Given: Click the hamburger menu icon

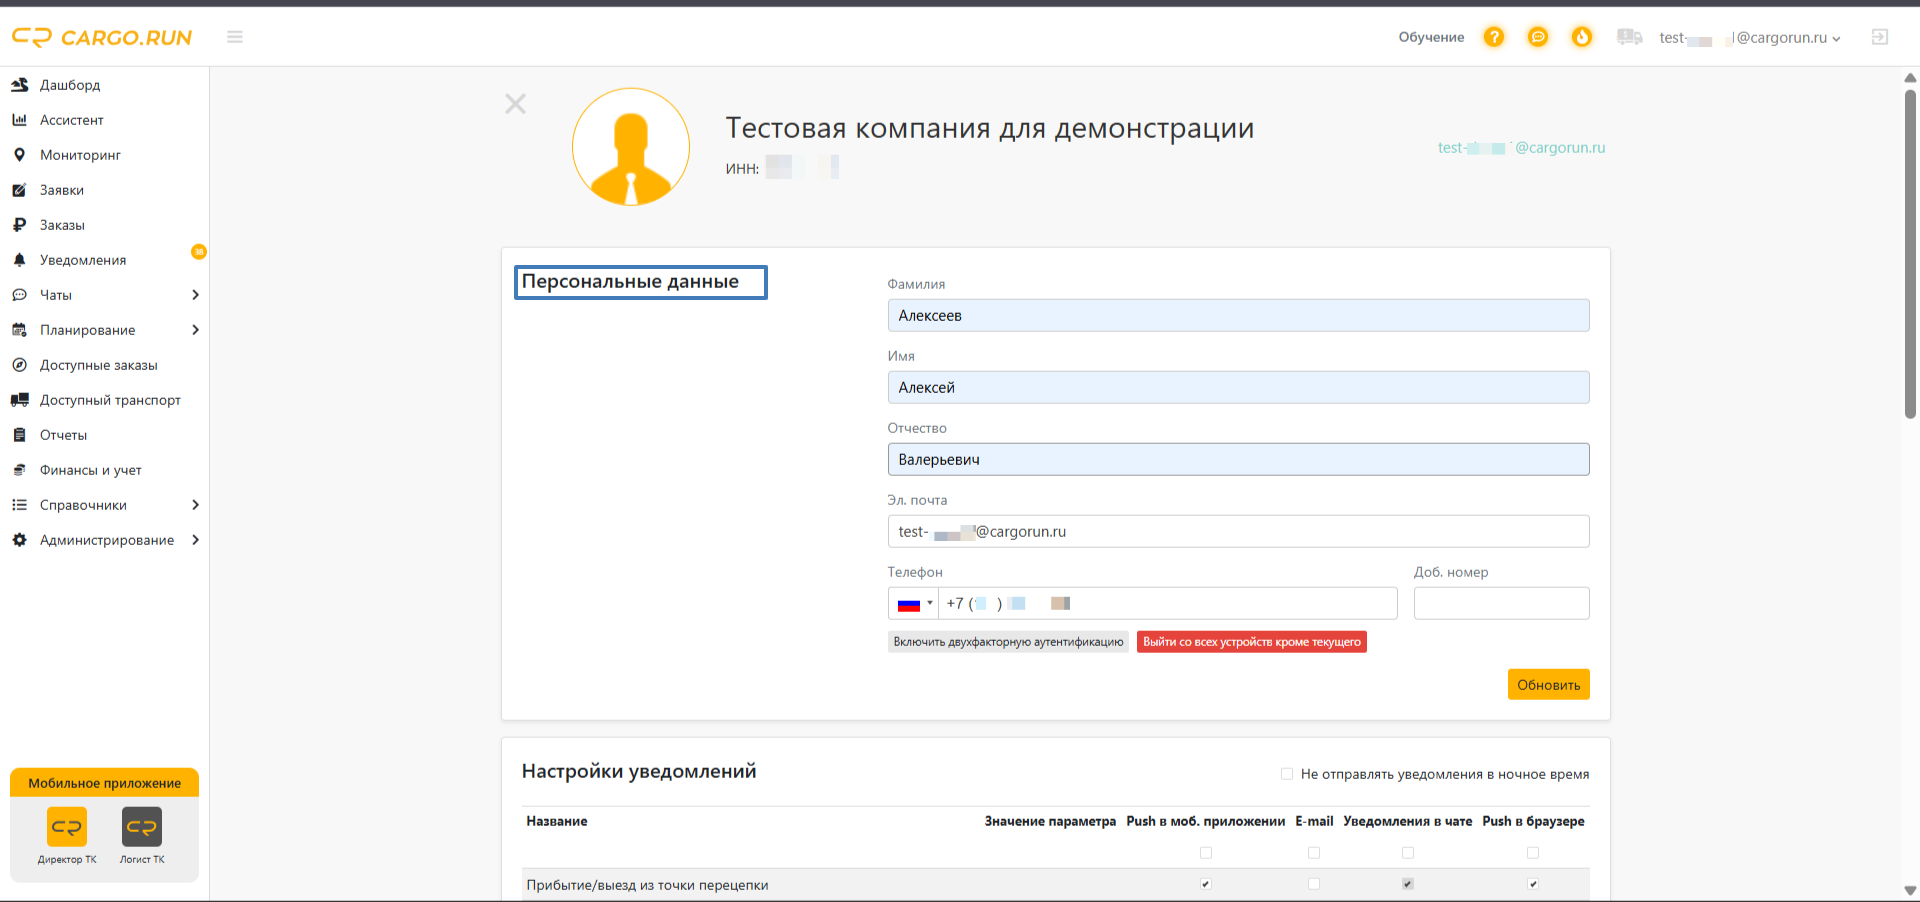Looking at the screenshot, I should pyautogui.click(x=235, y=37).
